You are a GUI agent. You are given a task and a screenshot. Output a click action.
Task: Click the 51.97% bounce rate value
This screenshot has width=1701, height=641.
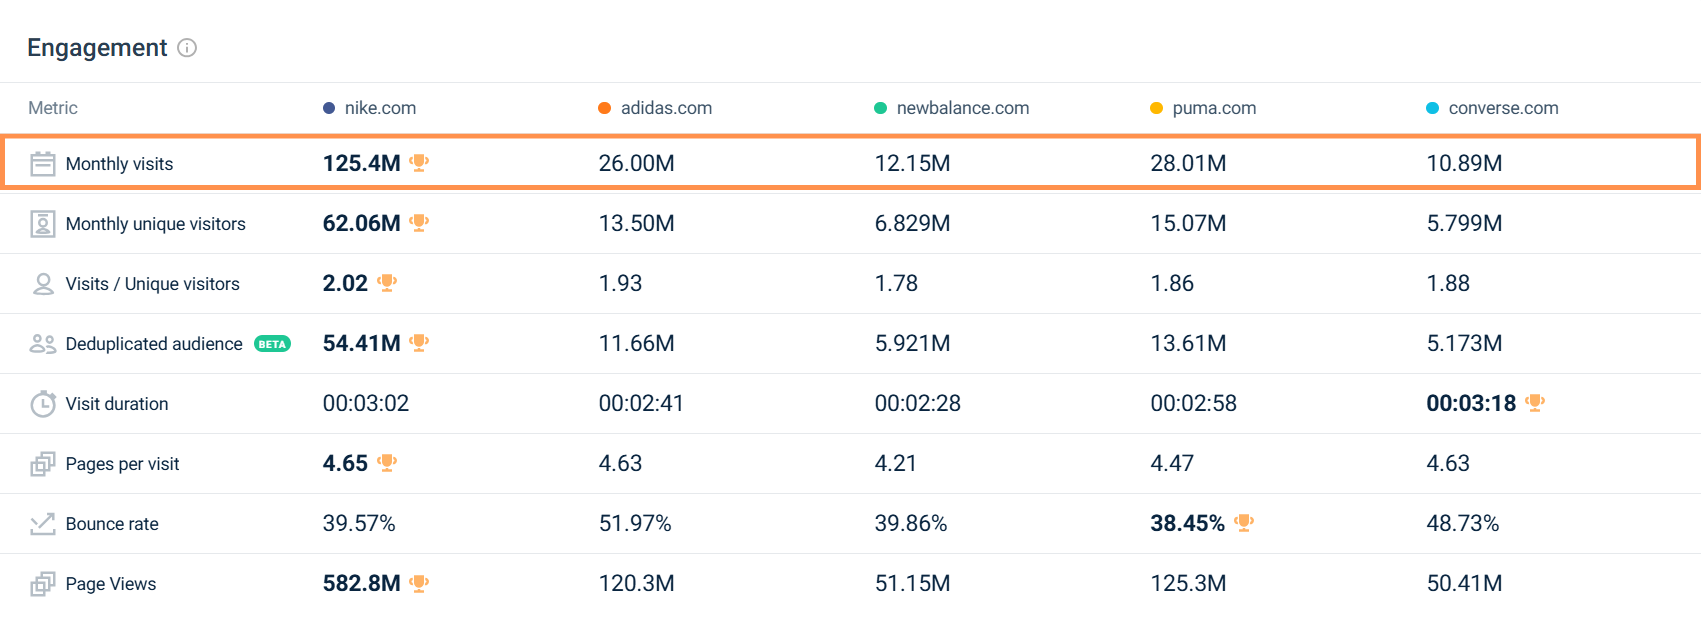(635, 523)
